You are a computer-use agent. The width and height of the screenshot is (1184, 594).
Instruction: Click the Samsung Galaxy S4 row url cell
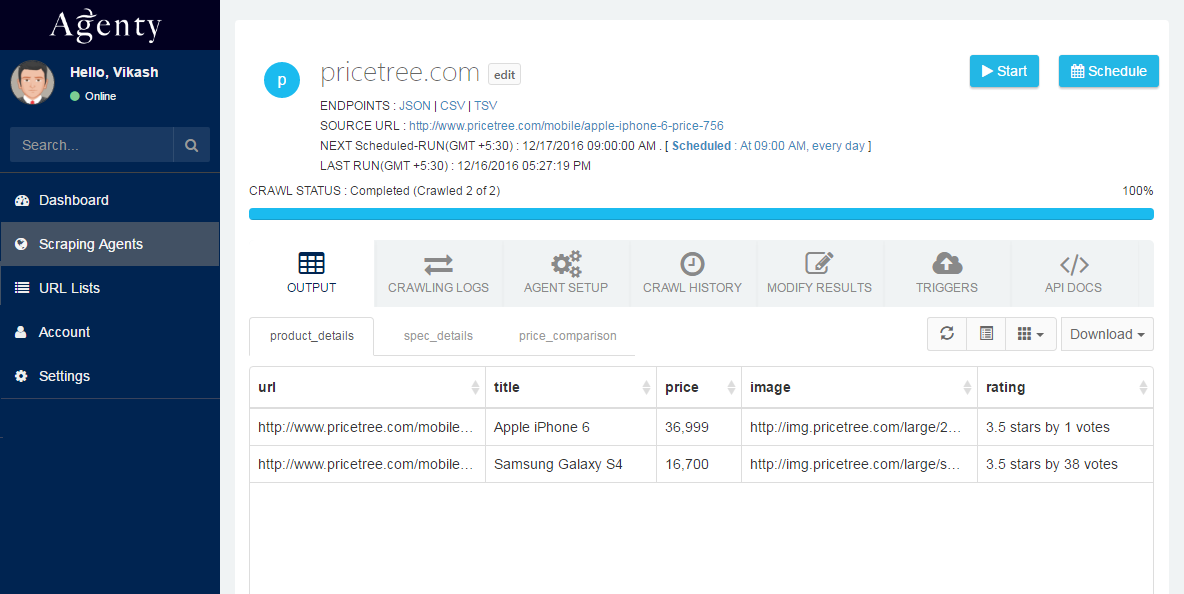368,464
